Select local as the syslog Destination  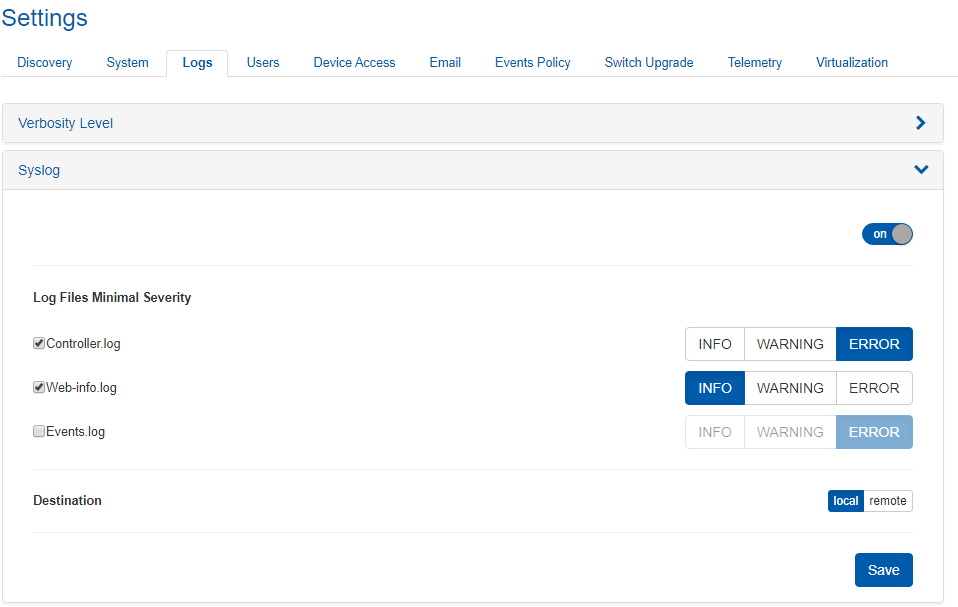(845, 501)
